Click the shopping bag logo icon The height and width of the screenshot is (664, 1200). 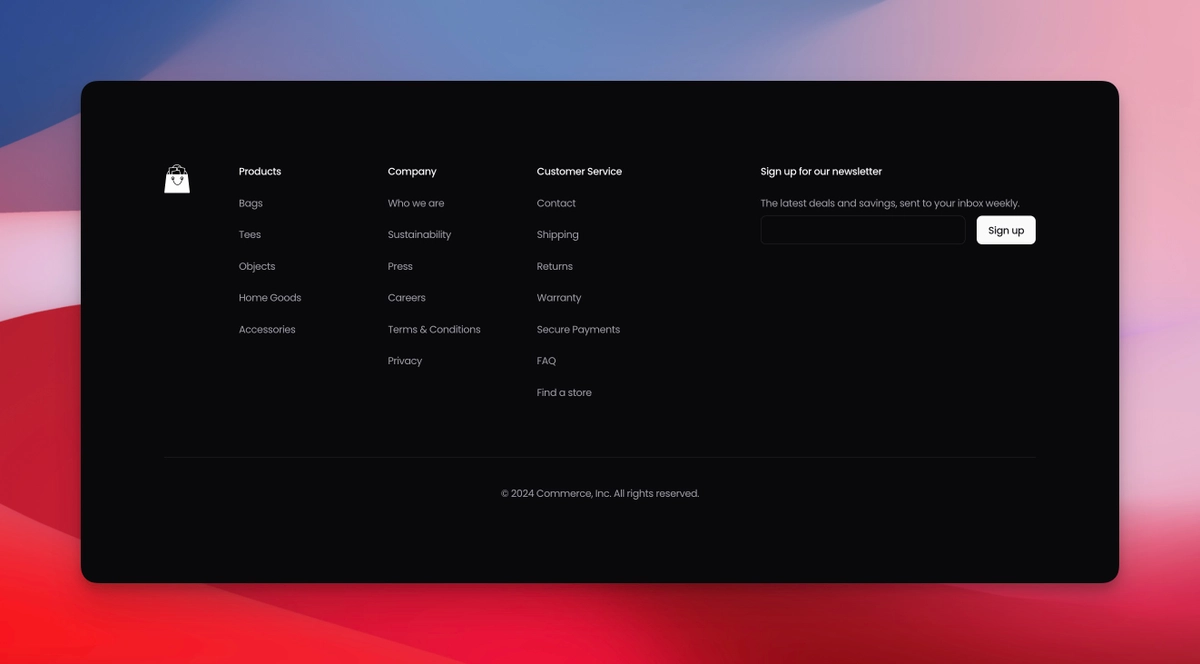click(177, 178)
